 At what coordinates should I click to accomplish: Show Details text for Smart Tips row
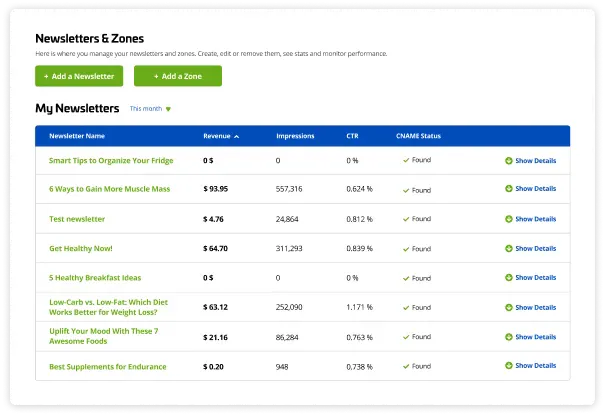536,160
